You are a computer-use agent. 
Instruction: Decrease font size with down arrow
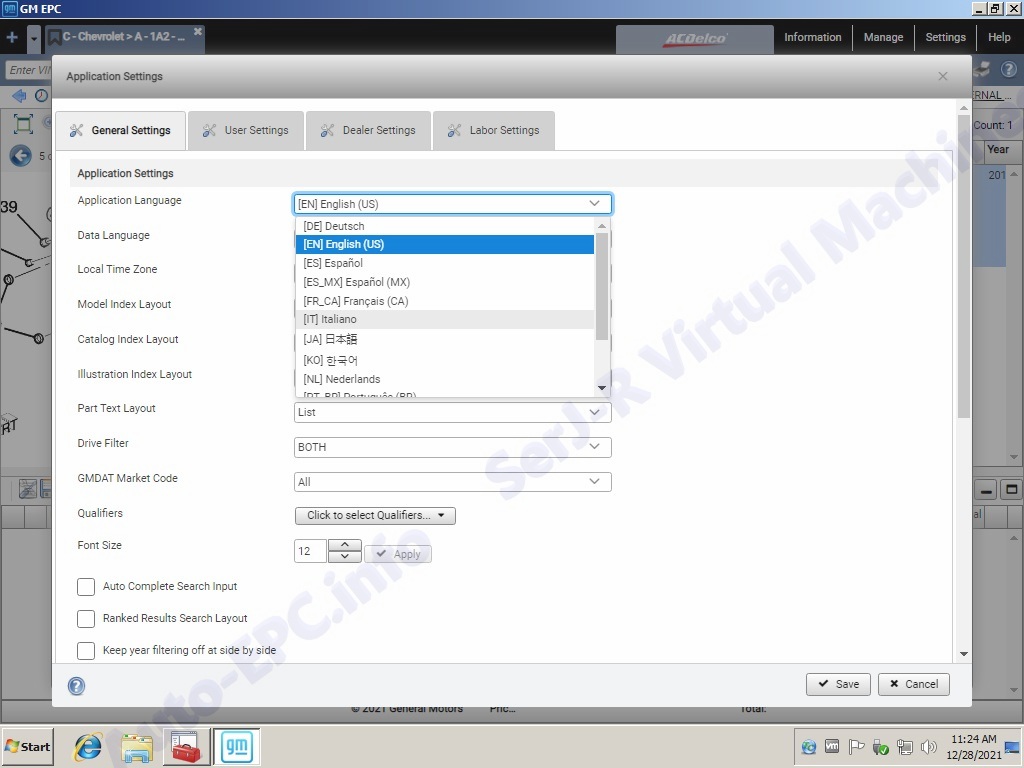pyautogui.click(x=345, y=556)
